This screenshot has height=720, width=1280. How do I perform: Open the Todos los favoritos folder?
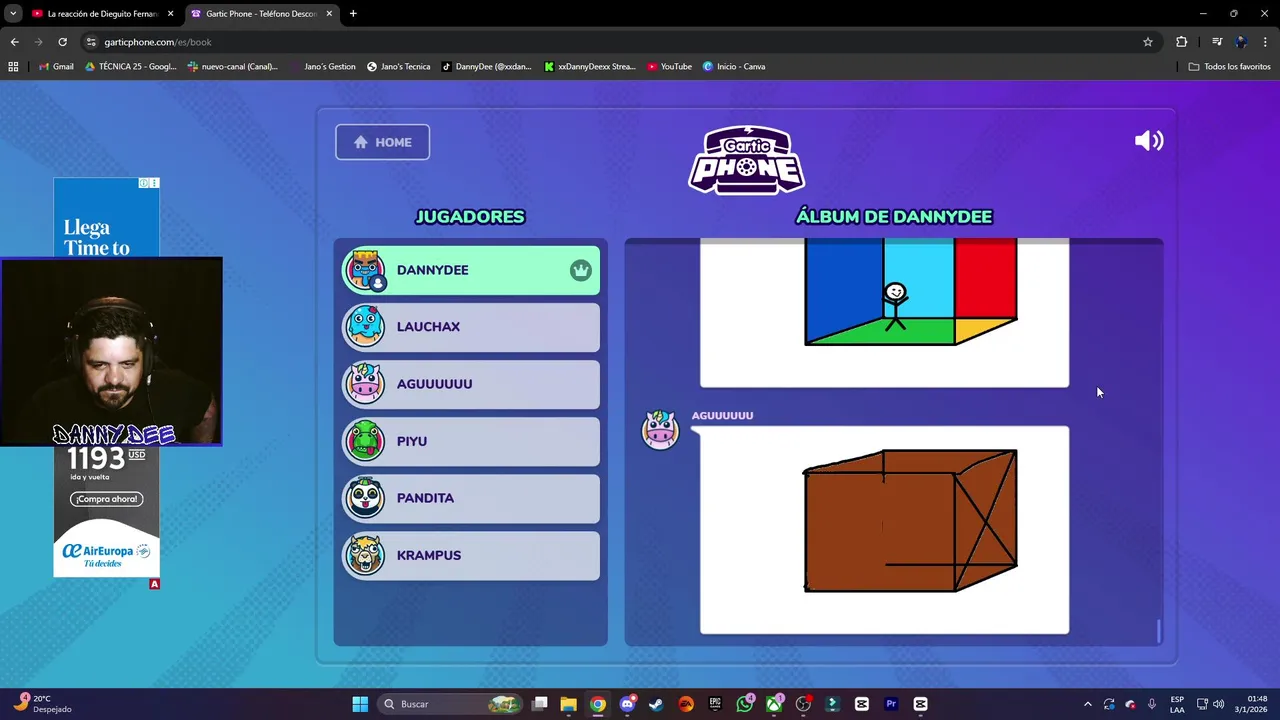coord(1229,67)
